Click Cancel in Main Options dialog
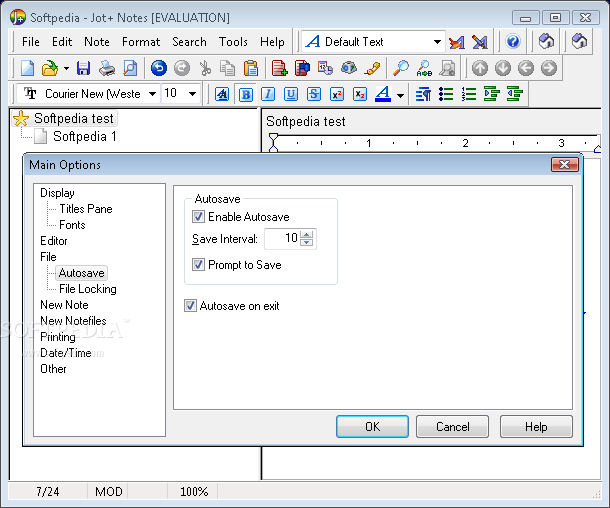 (x=452, y=427)
